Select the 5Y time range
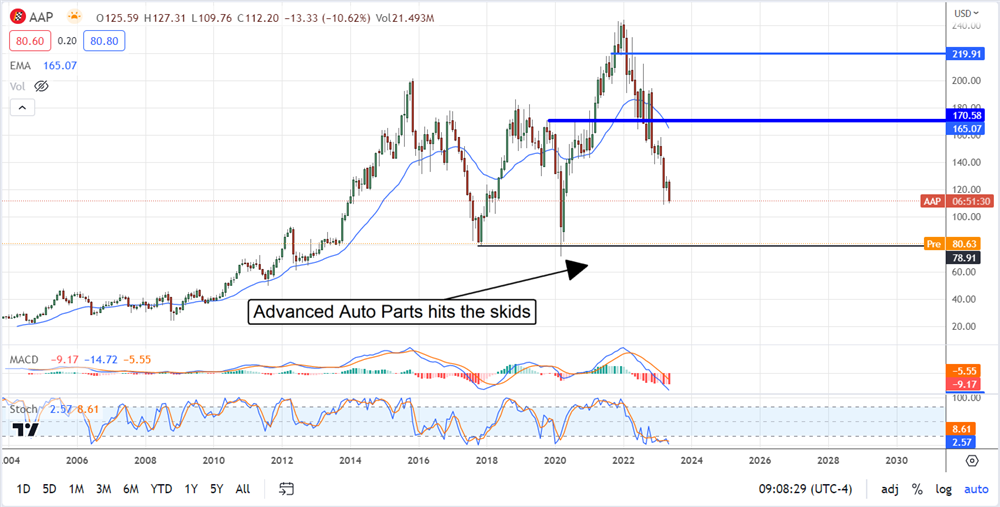1000x507 pixels. click(216, 489)
